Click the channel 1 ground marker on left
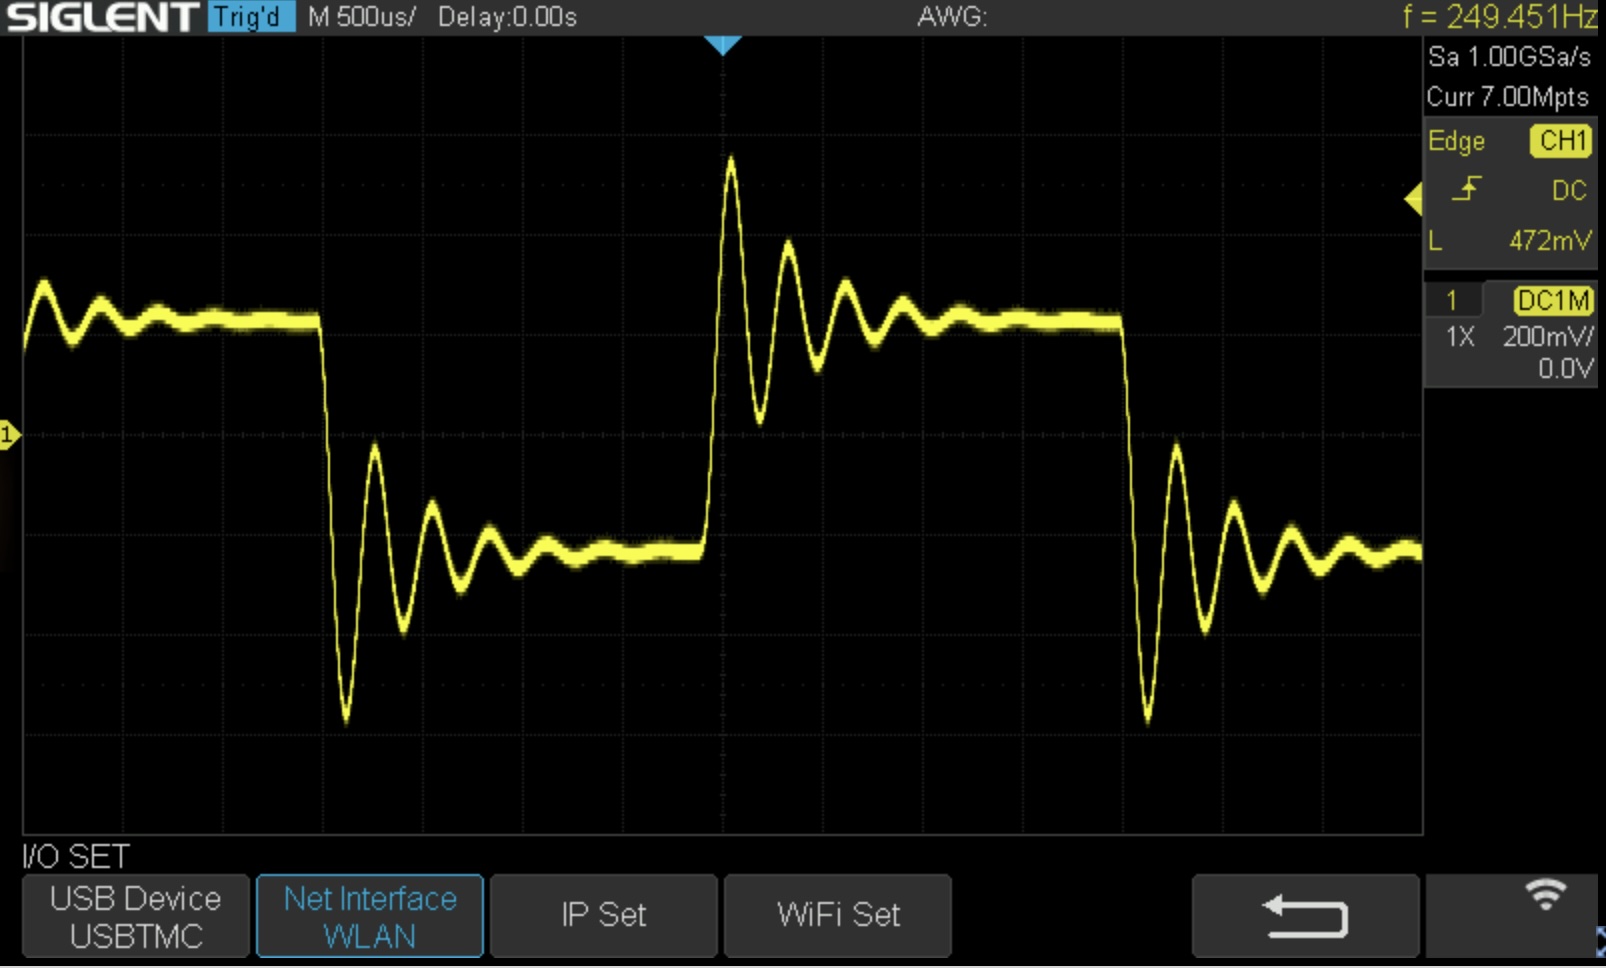1606x968 pixels. click(9, 435)
